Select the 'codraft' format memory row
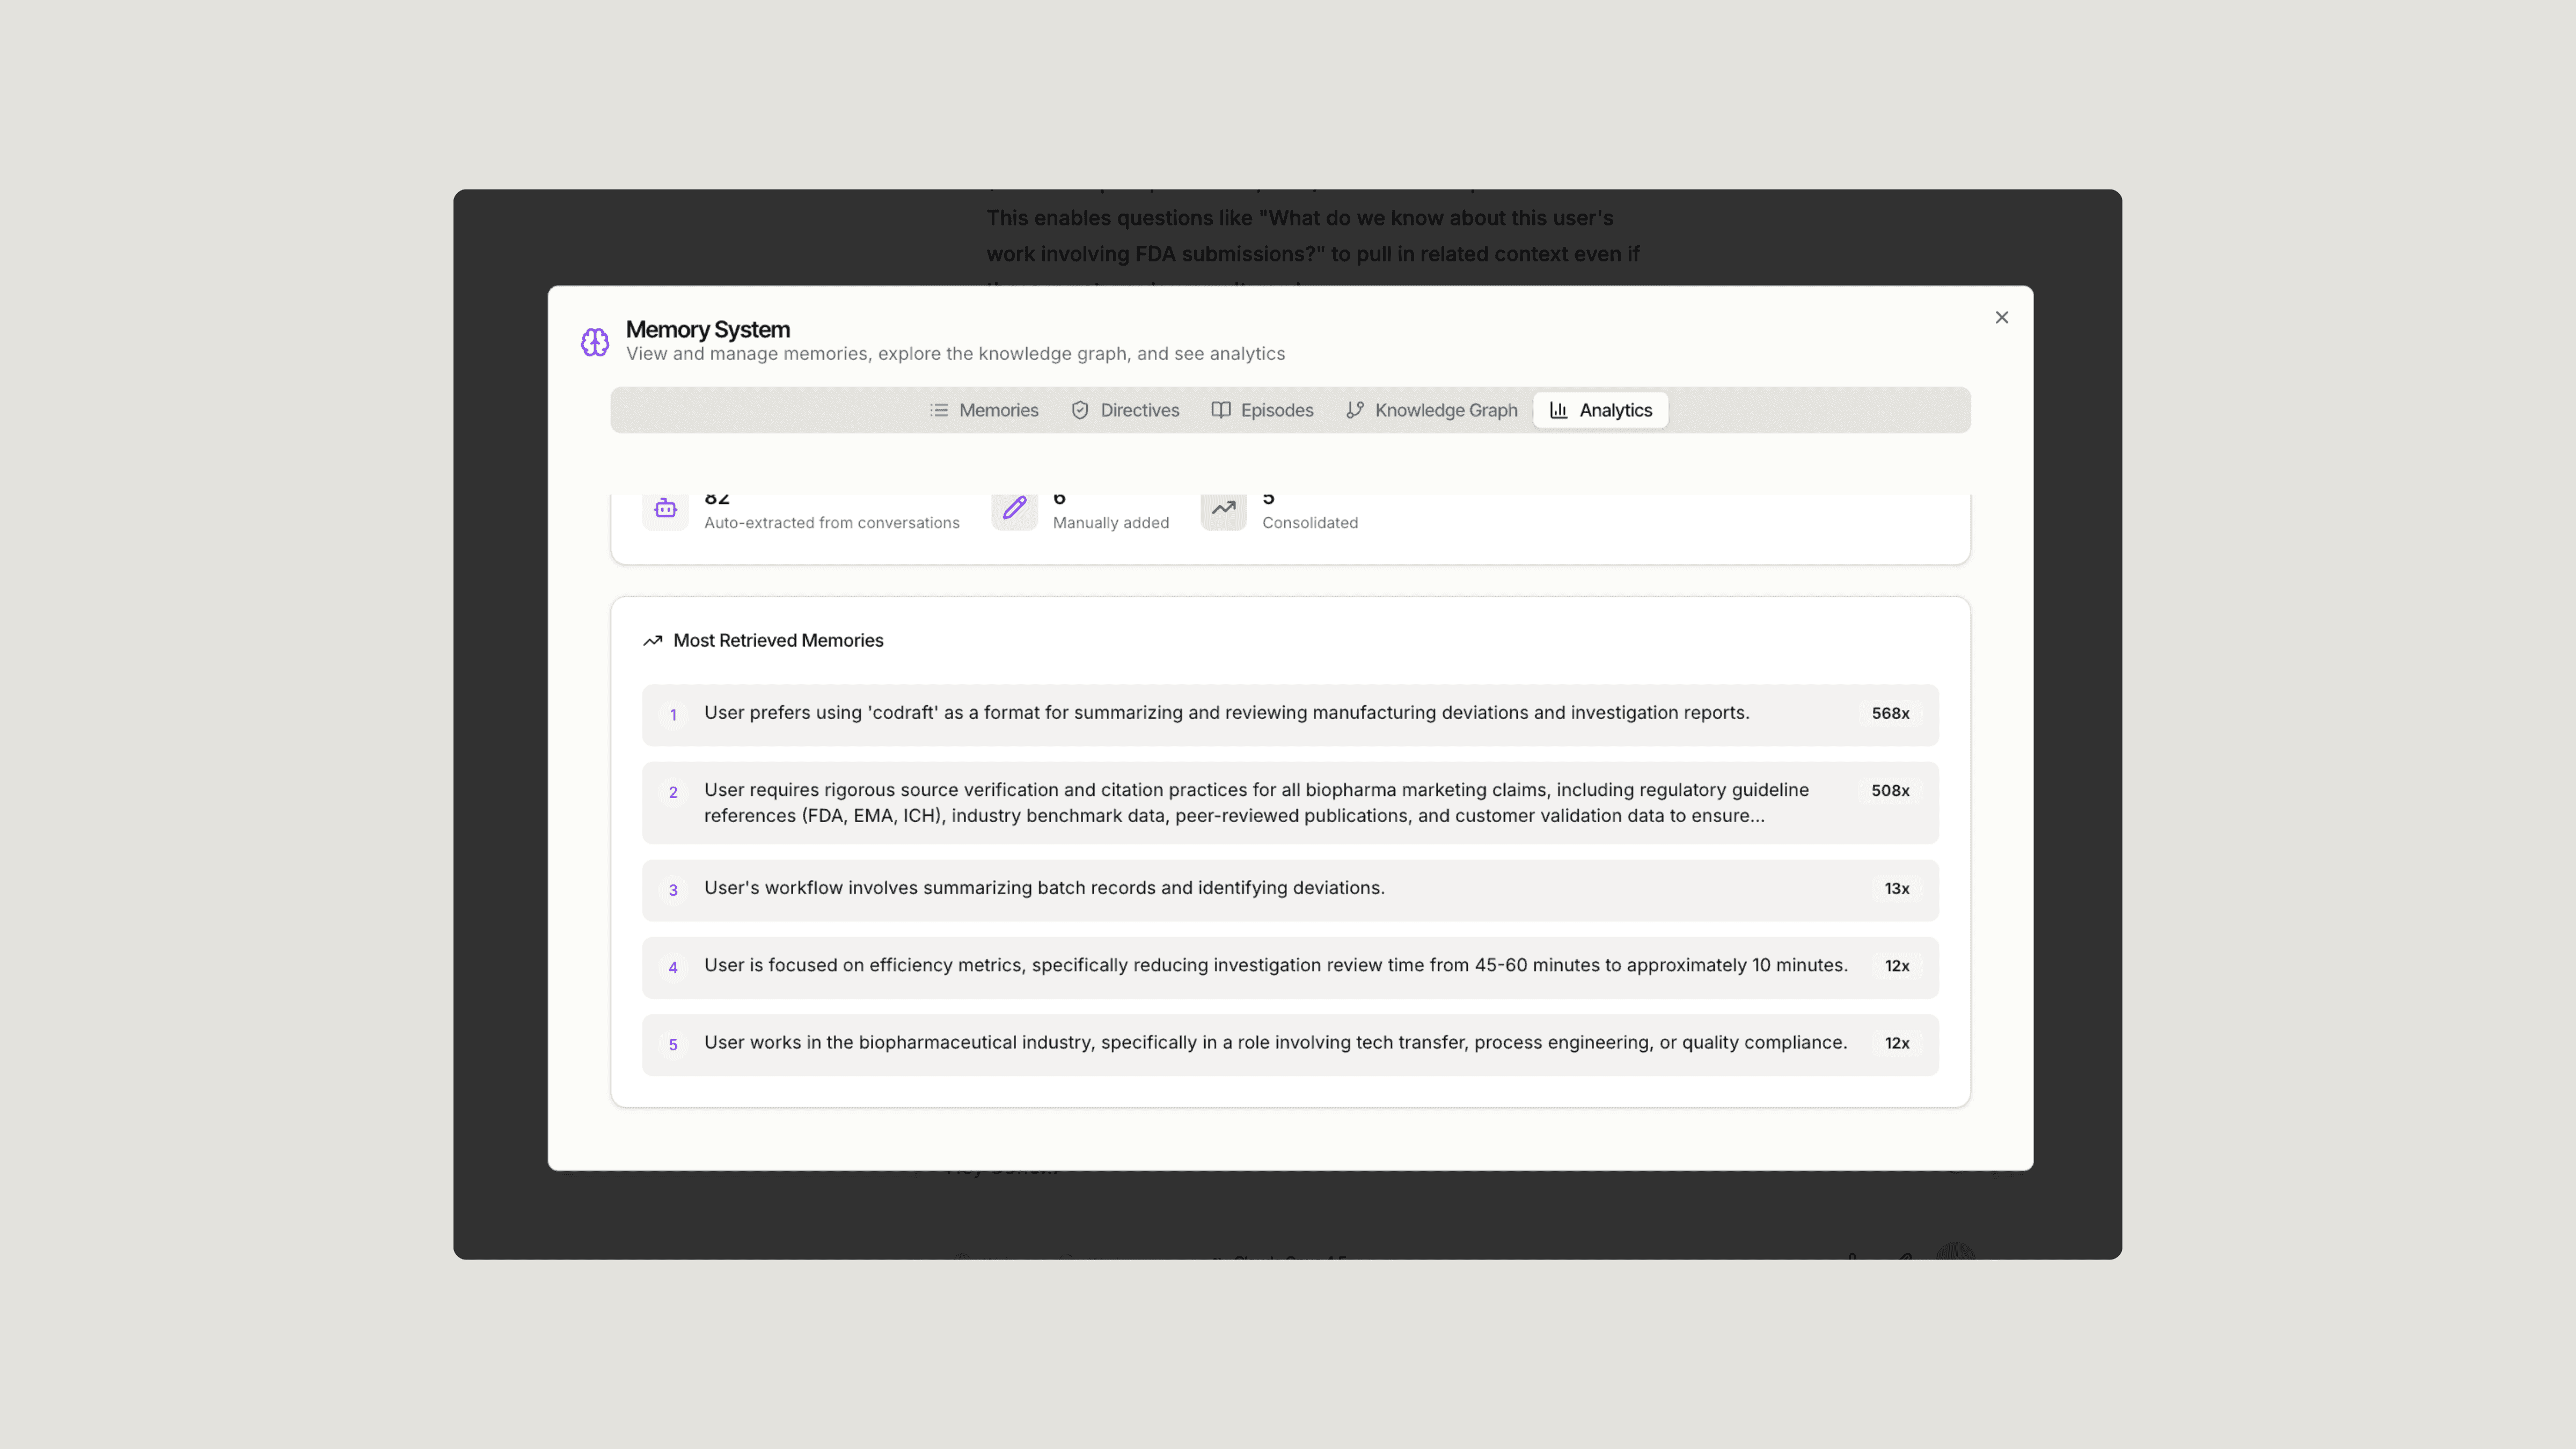Screen dimensions: 2576x1449 [x=1226, y=713]
